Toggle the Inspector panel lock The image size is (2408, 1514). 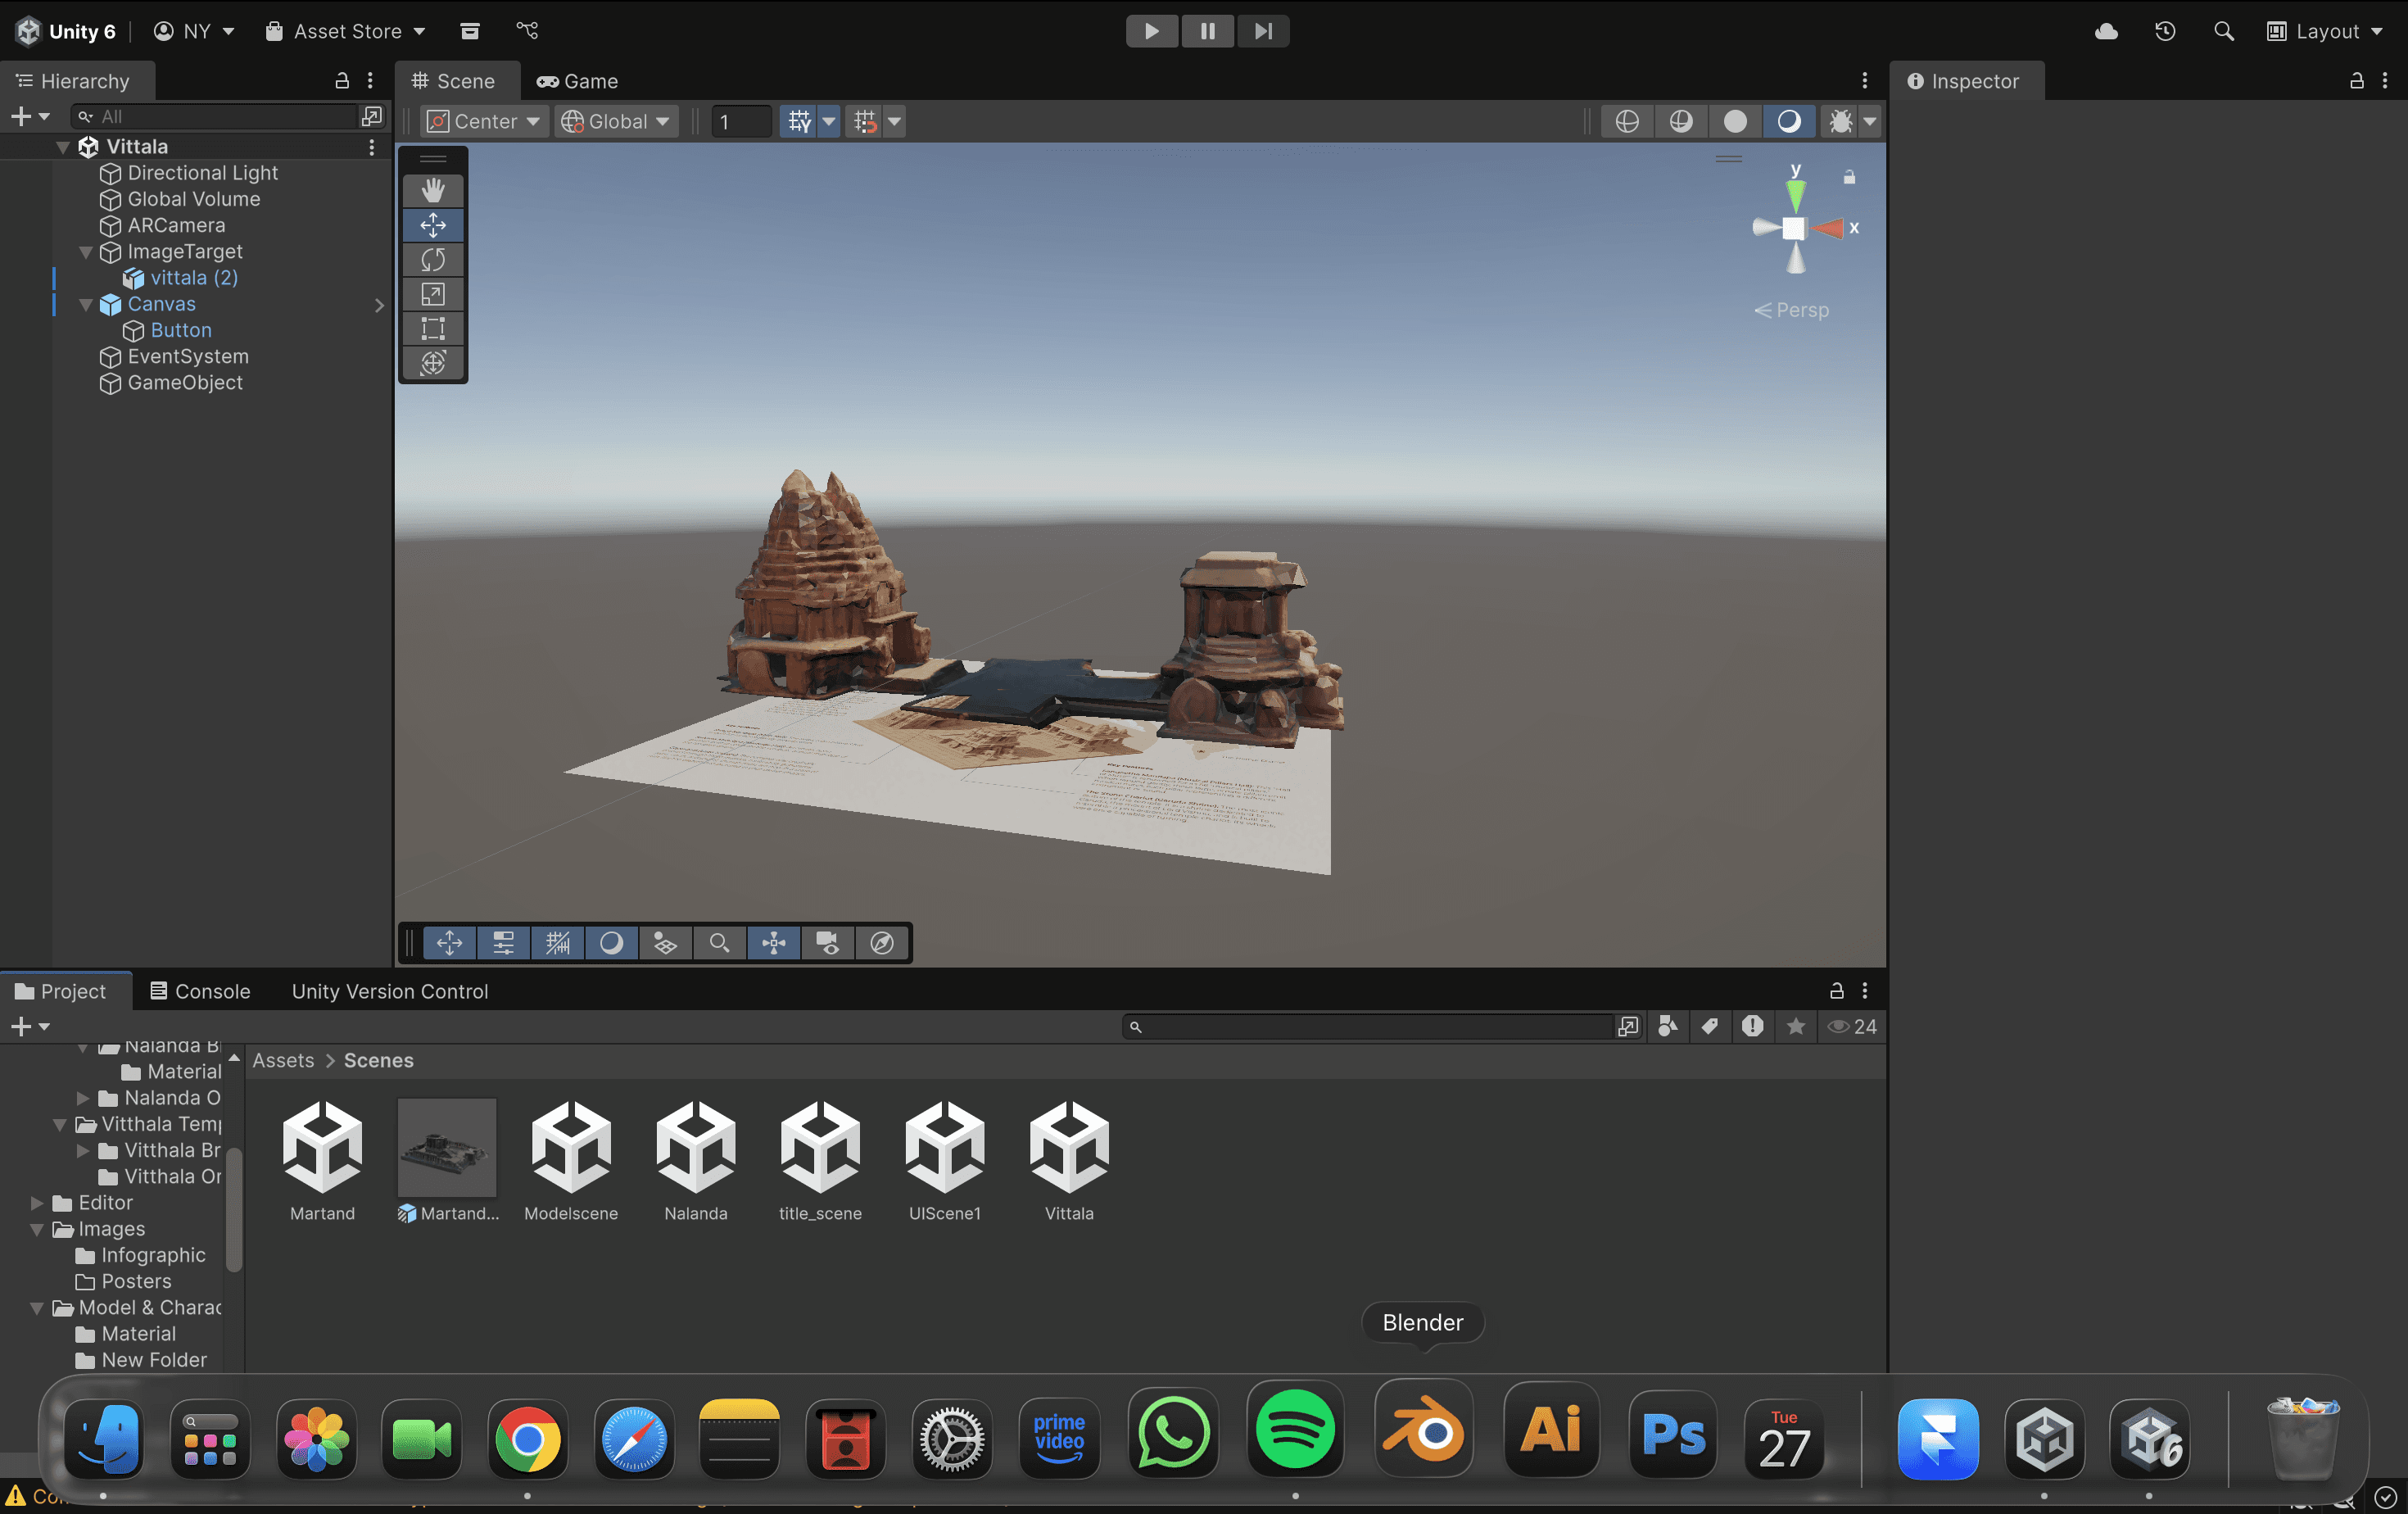pos(2356,81)
